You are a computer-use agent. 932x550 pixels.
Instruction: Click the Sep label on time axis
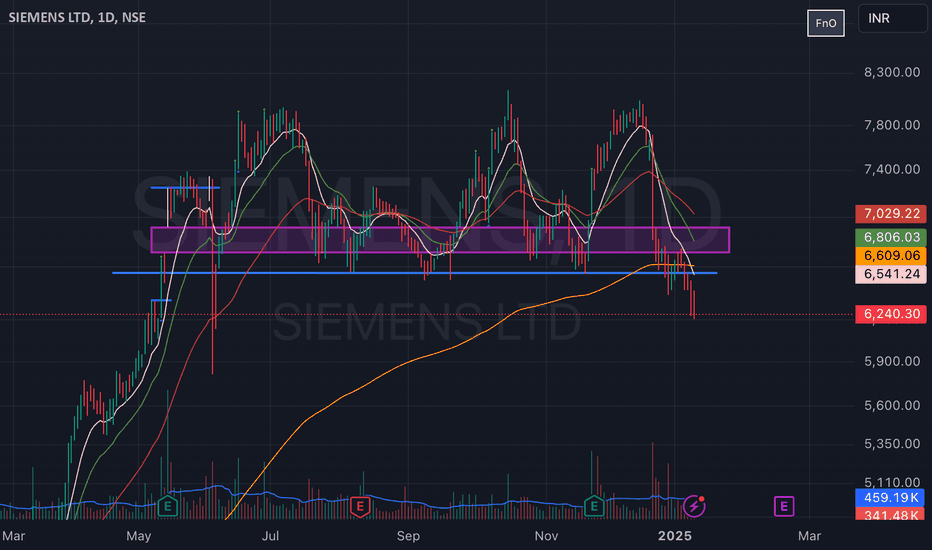[x=408, y=536]
